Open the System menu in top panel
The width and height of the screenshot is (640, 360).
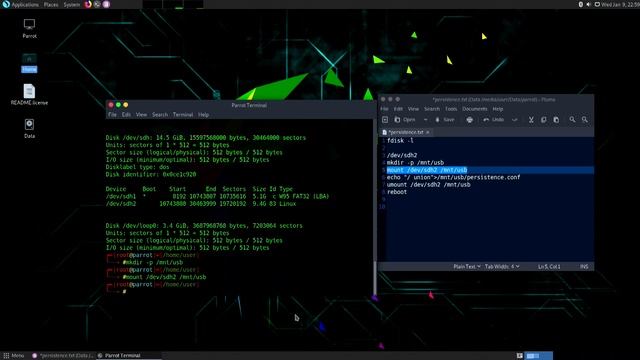coord(71,4)
